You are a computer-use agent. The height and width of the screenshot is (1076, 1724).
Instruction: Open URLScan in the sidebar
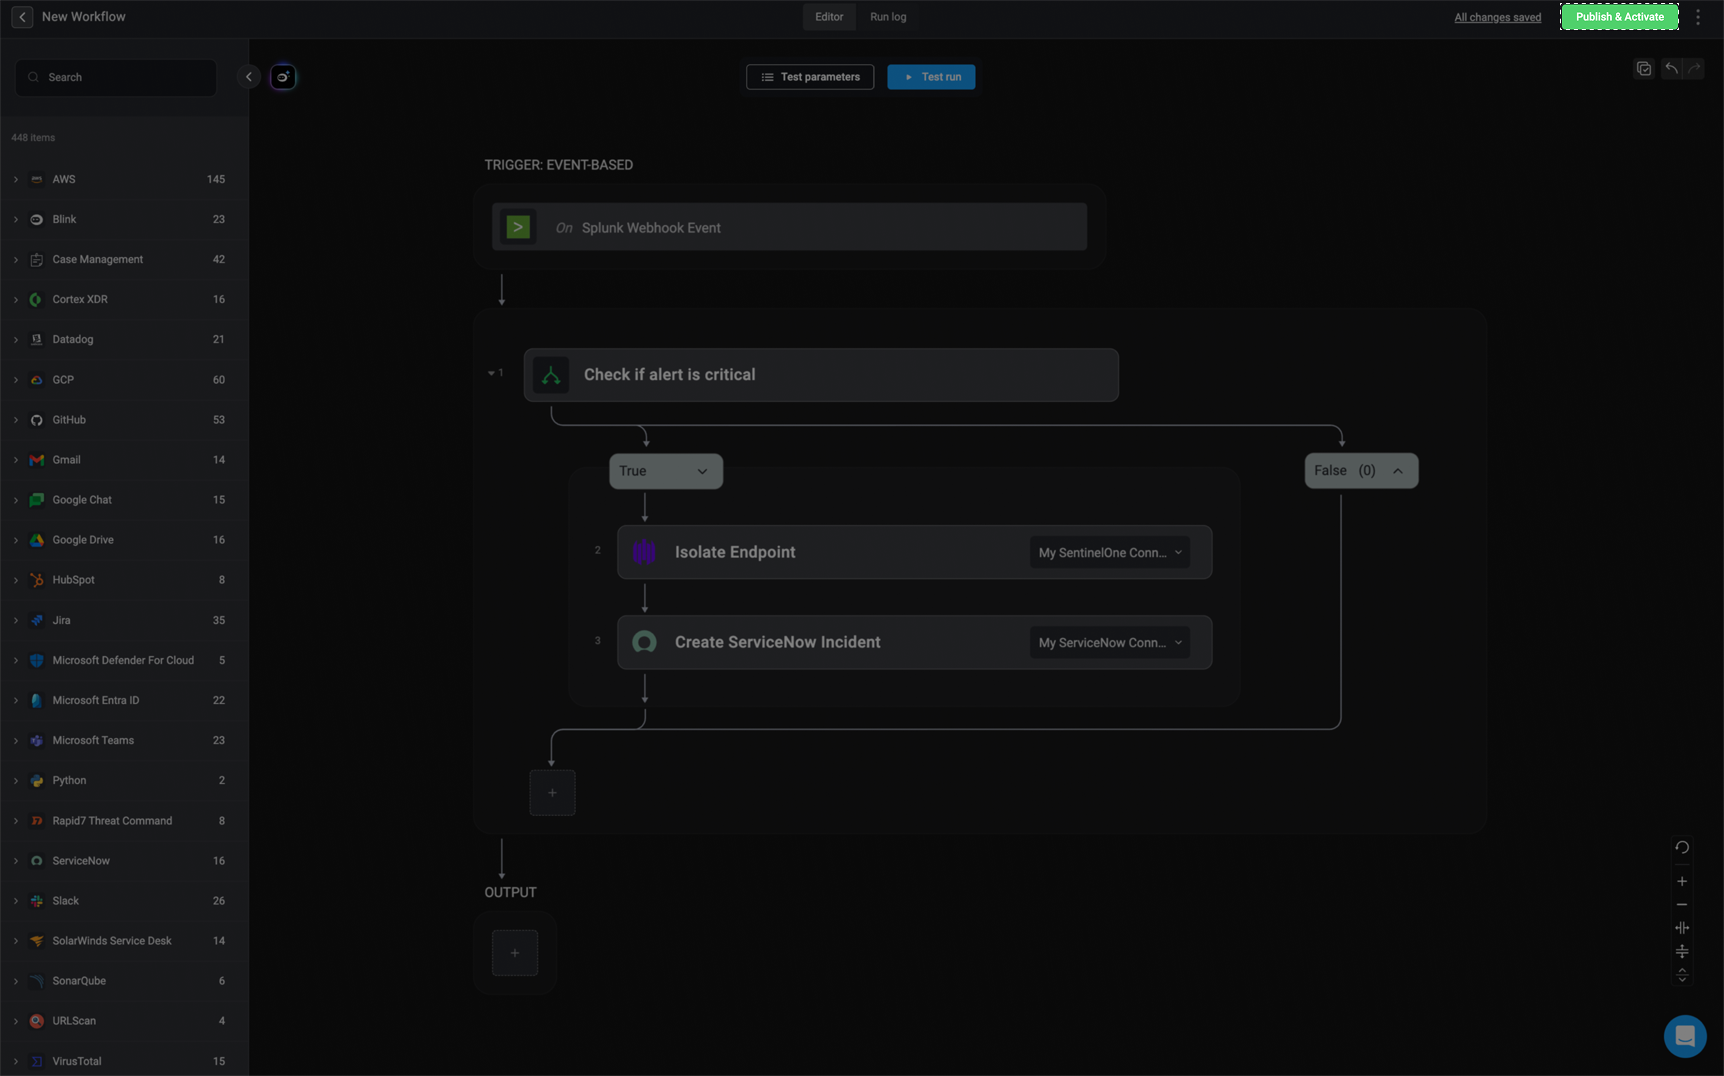tap(124, 1021)
